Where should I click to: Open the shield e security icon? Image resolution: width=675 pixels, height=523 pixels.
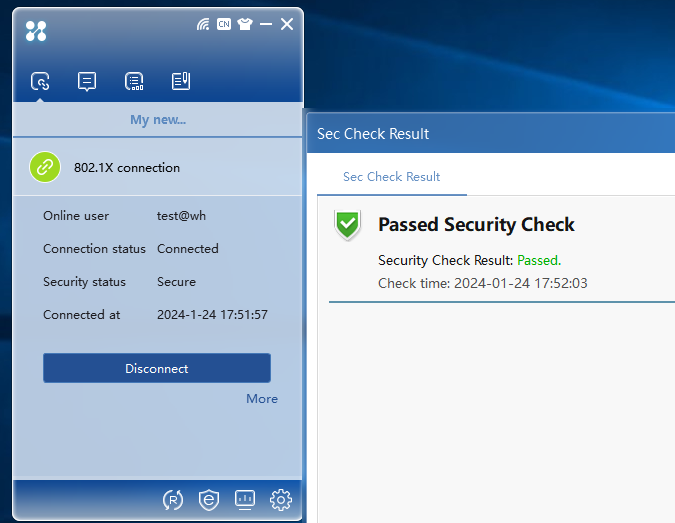coord(209,500)
